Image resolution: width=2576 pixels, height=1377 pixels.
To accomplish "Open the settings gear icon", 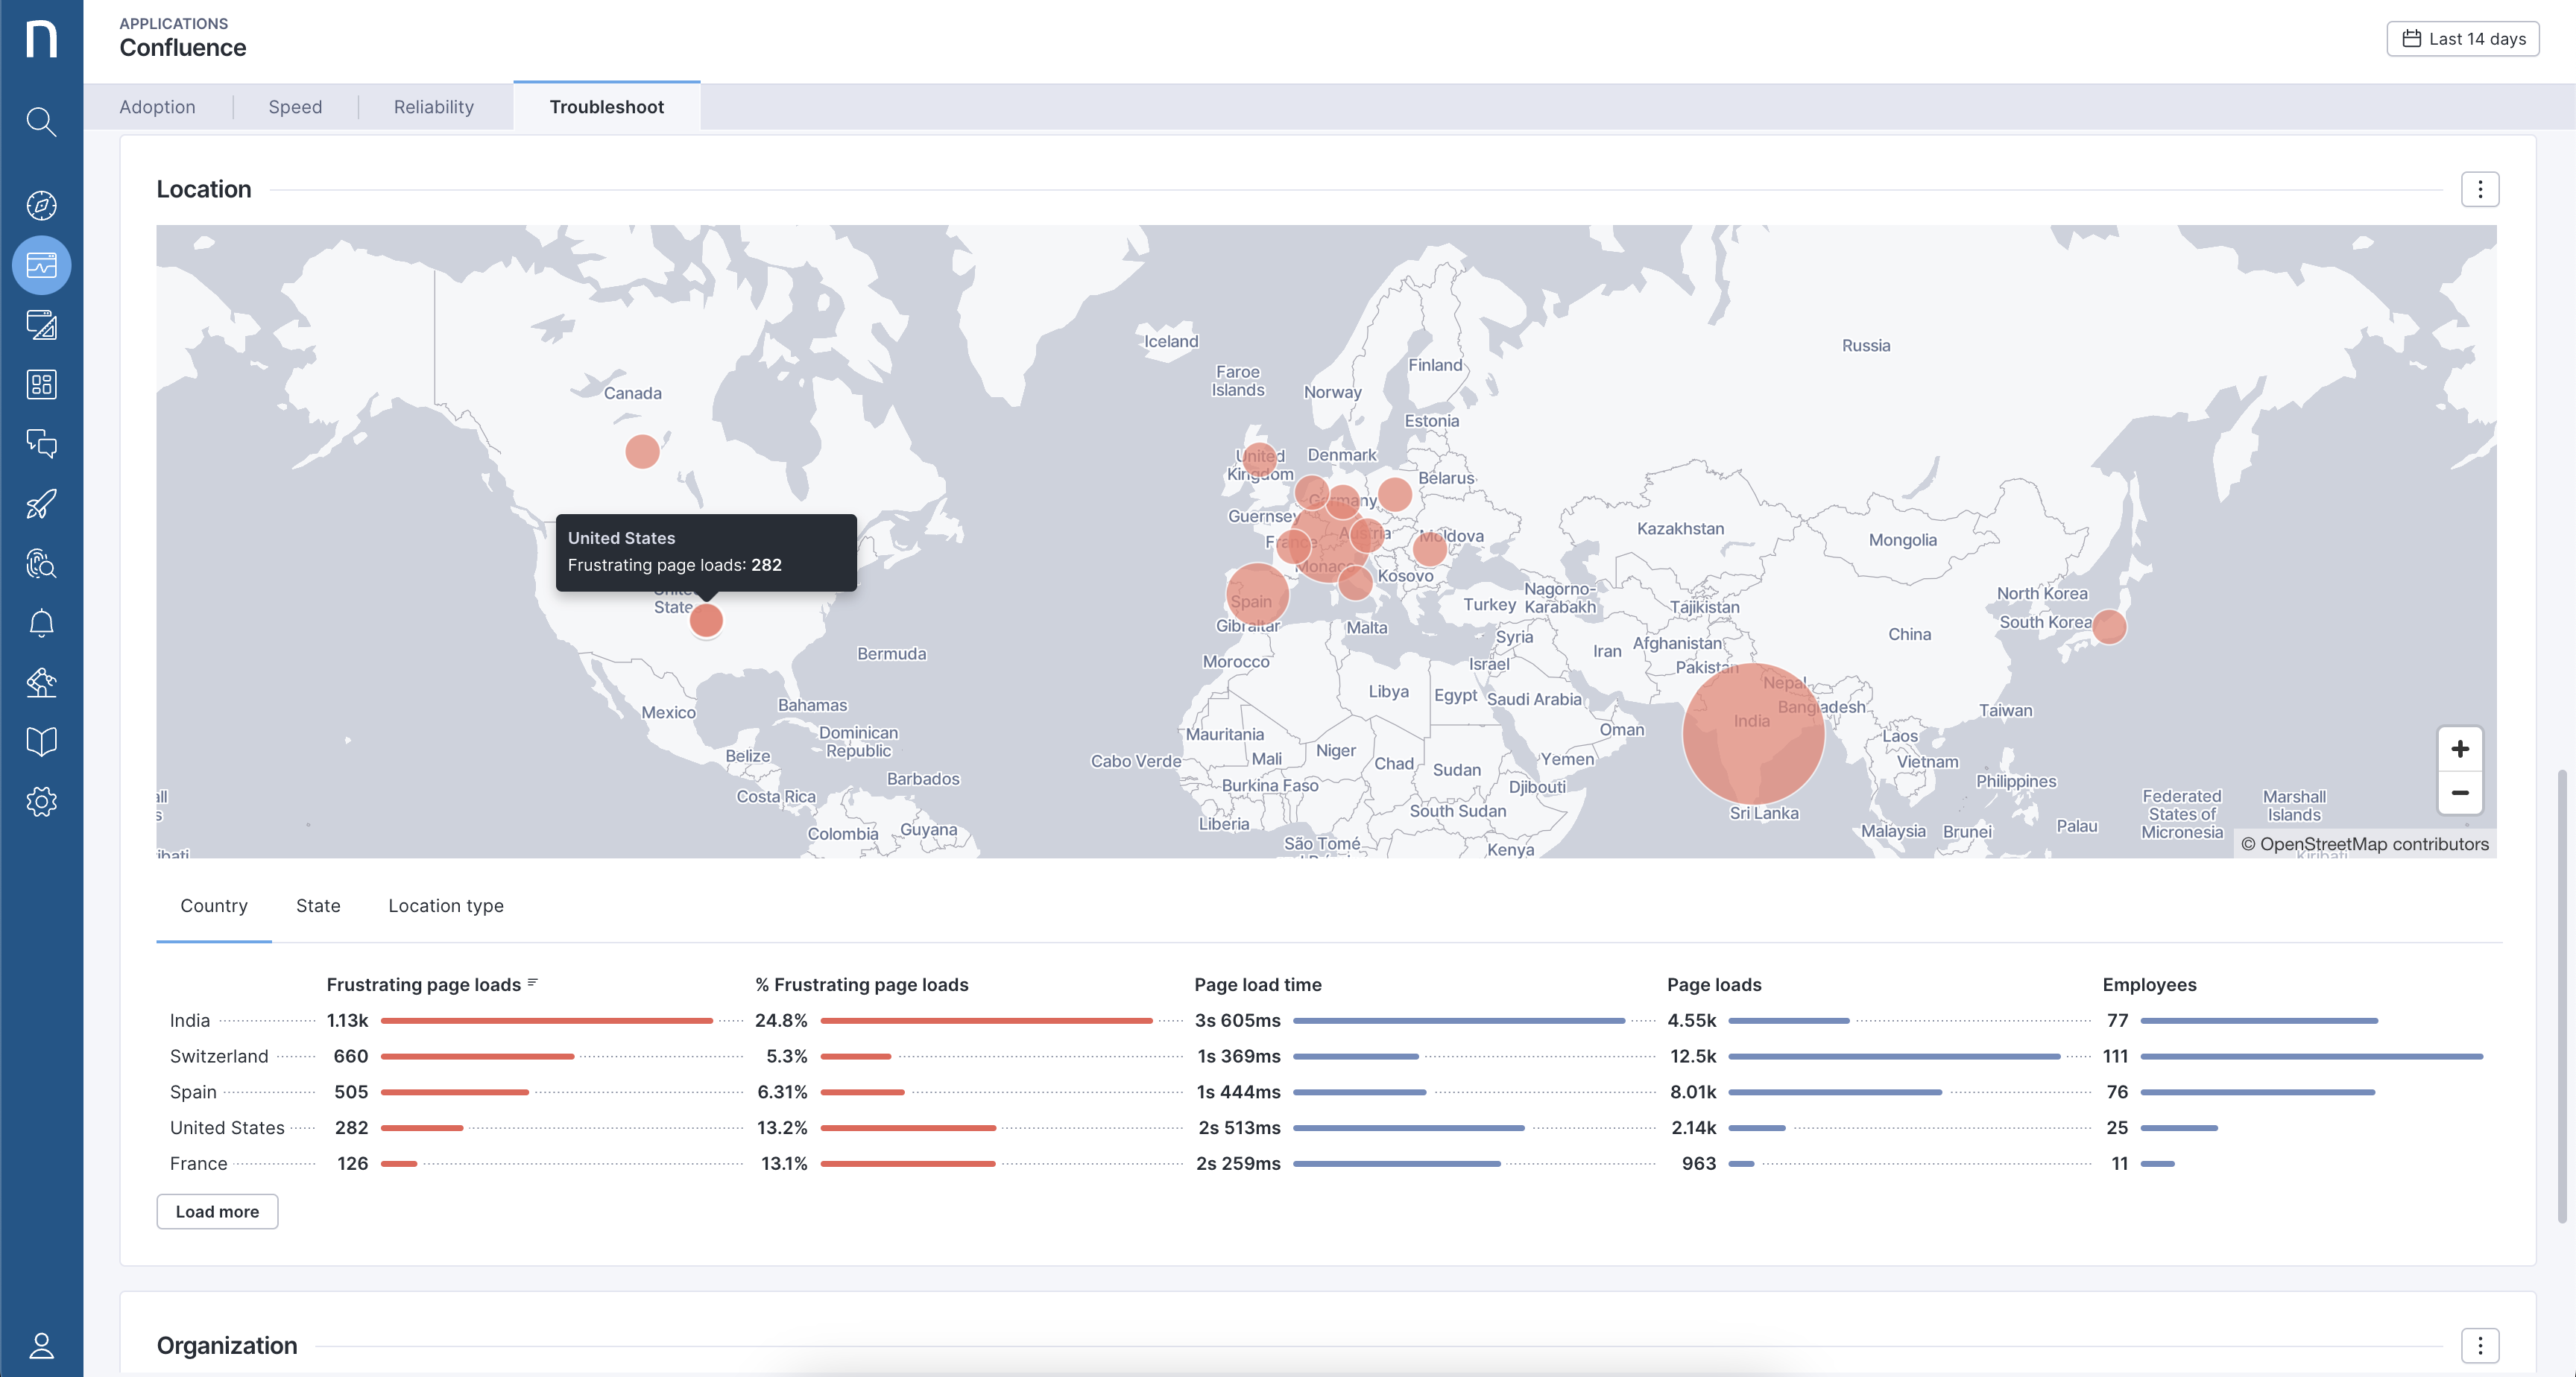I will click(x=41, y=802).
